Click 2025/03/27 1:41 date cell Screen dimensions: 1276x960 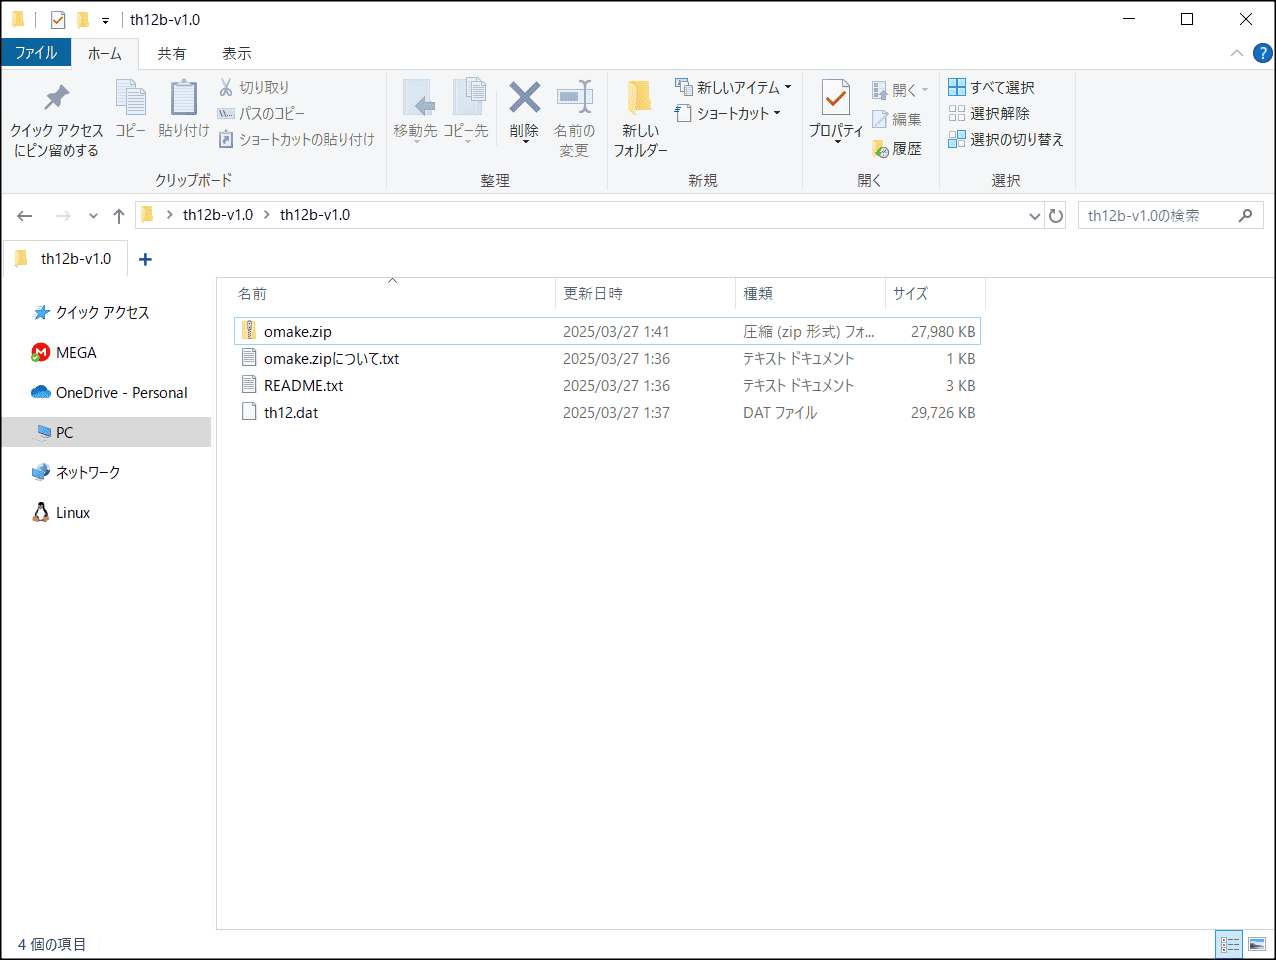[x=616, y=331]
